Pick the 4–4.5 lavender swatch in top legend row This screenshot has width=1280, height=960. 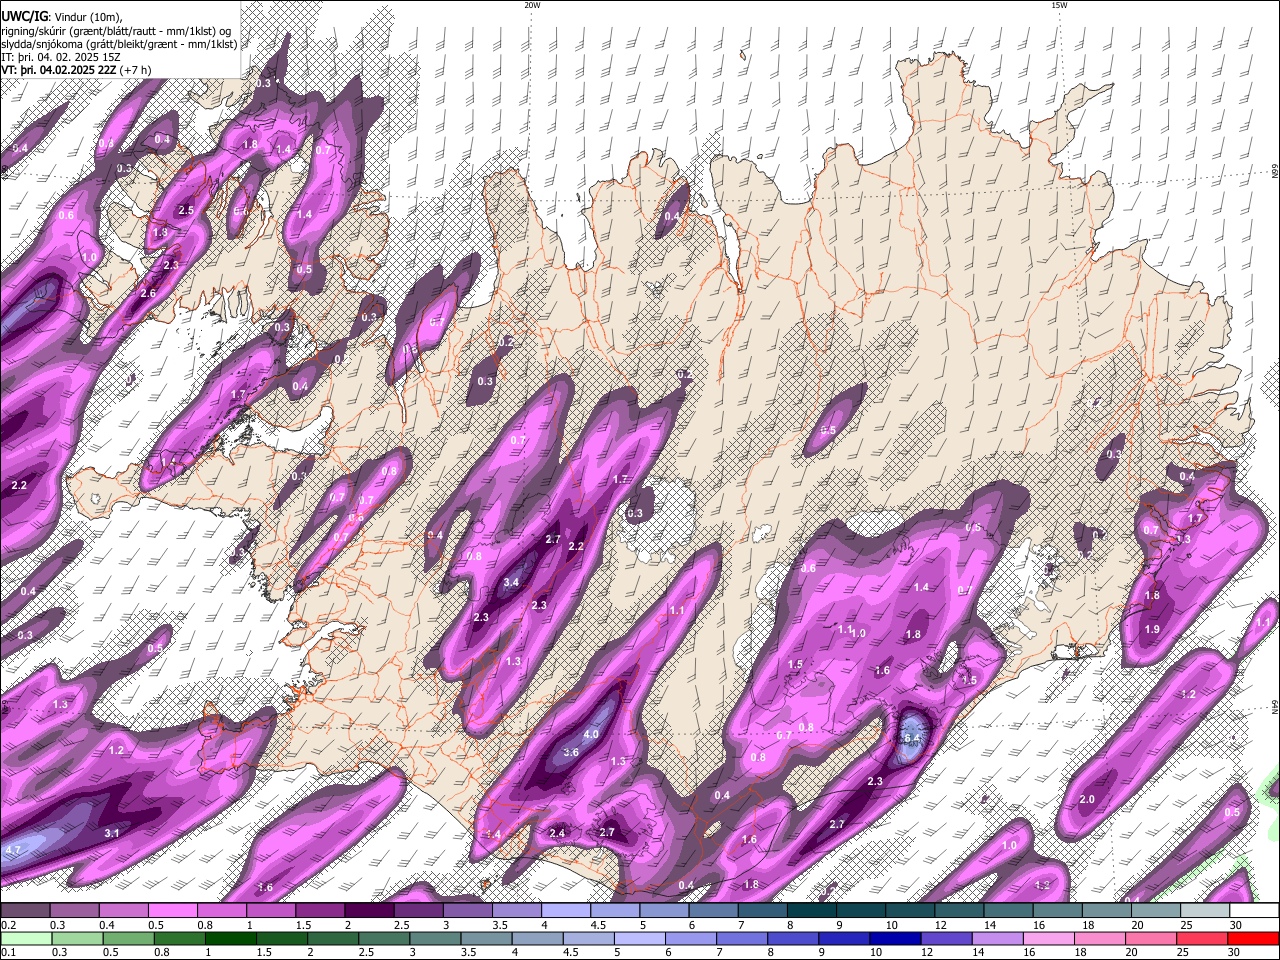click(x=566, y=910)
